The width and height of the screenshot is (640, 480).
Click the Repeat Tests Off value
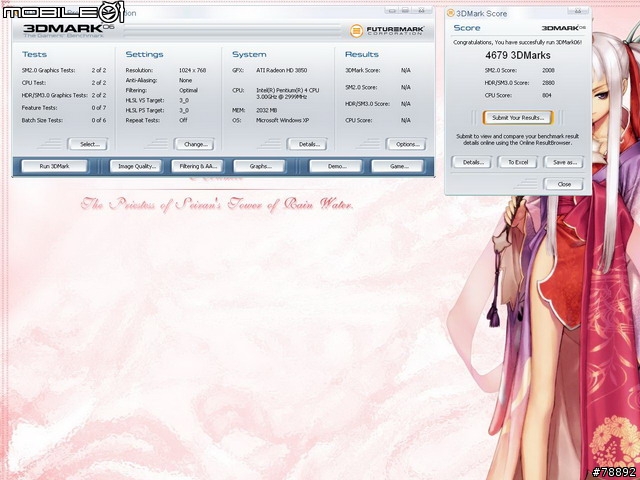(x=183, y=120)
